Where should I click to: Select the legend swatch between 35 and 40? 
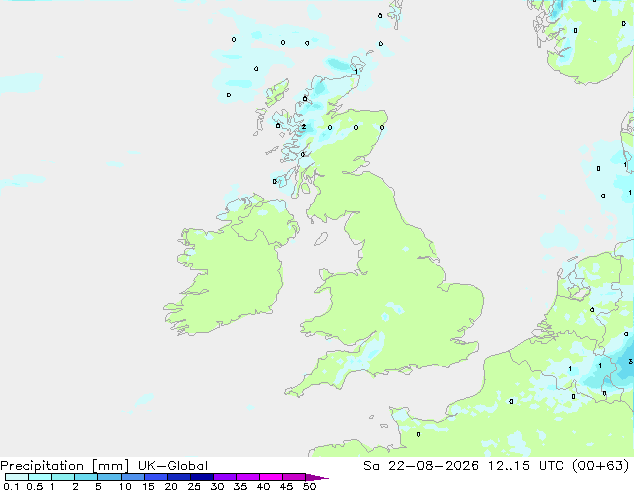(247, 477)
